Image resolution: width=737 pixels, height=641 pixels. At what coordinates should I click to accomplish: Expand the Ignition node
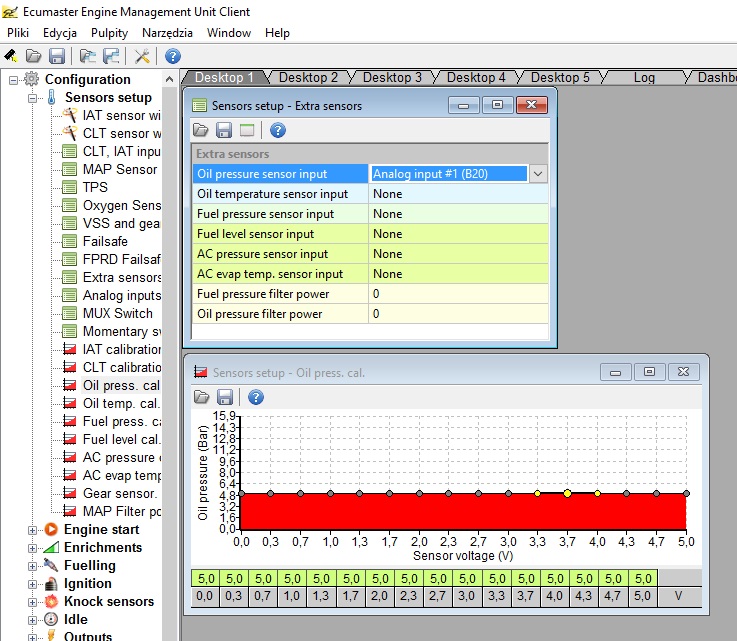tap(32, 584)
